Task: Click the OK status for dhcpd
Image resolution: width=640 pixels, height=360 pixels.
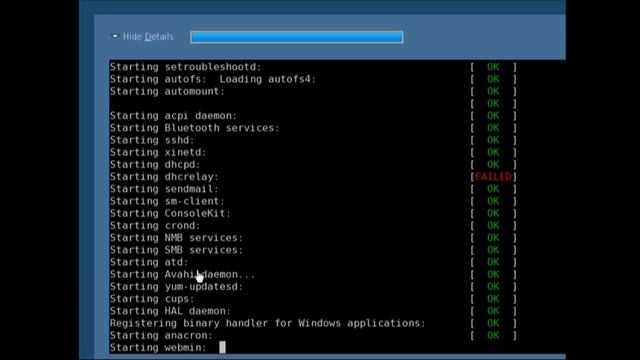Action: tap(493, 165)
